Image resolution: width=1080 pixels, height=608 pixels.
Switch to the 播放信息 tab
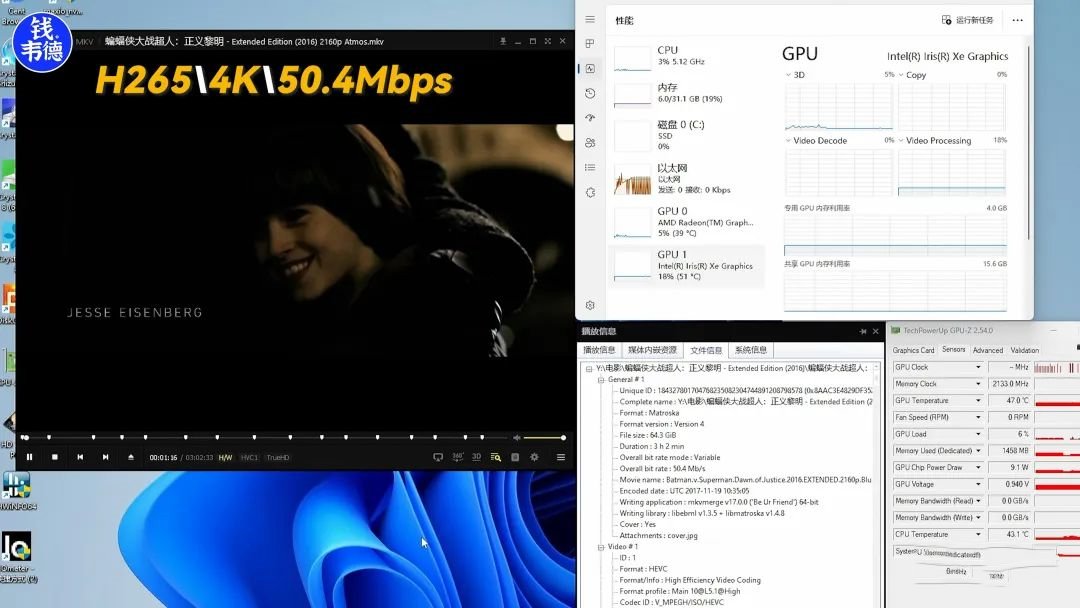point(599,350)
